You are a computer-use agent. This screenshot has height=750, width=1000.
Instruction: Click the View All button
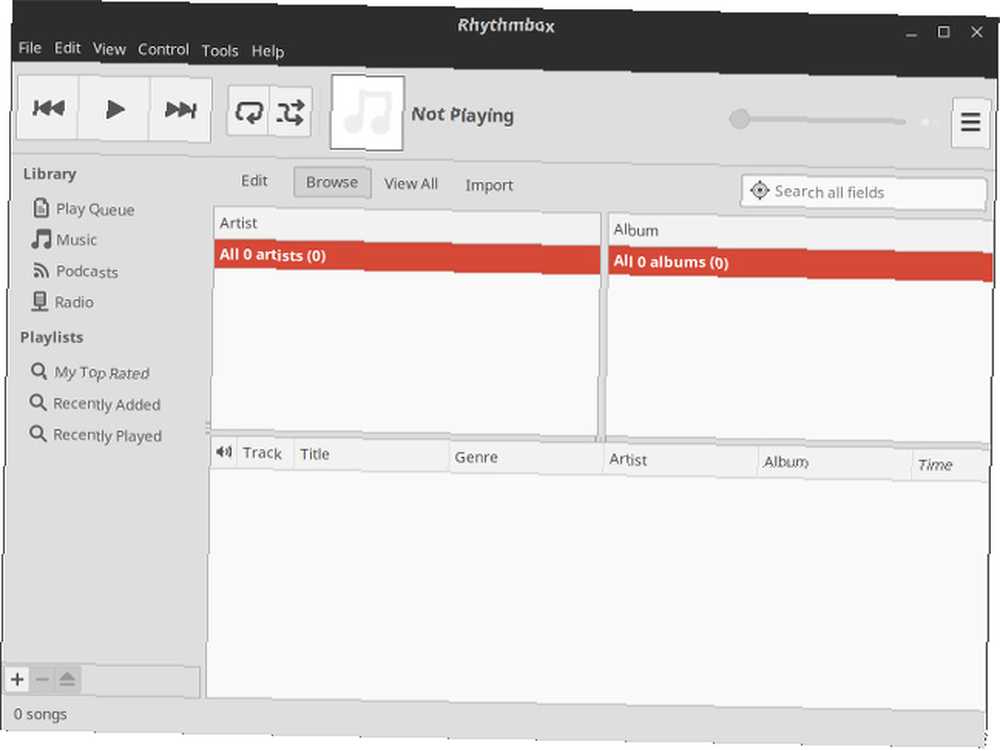click(411, 184)
